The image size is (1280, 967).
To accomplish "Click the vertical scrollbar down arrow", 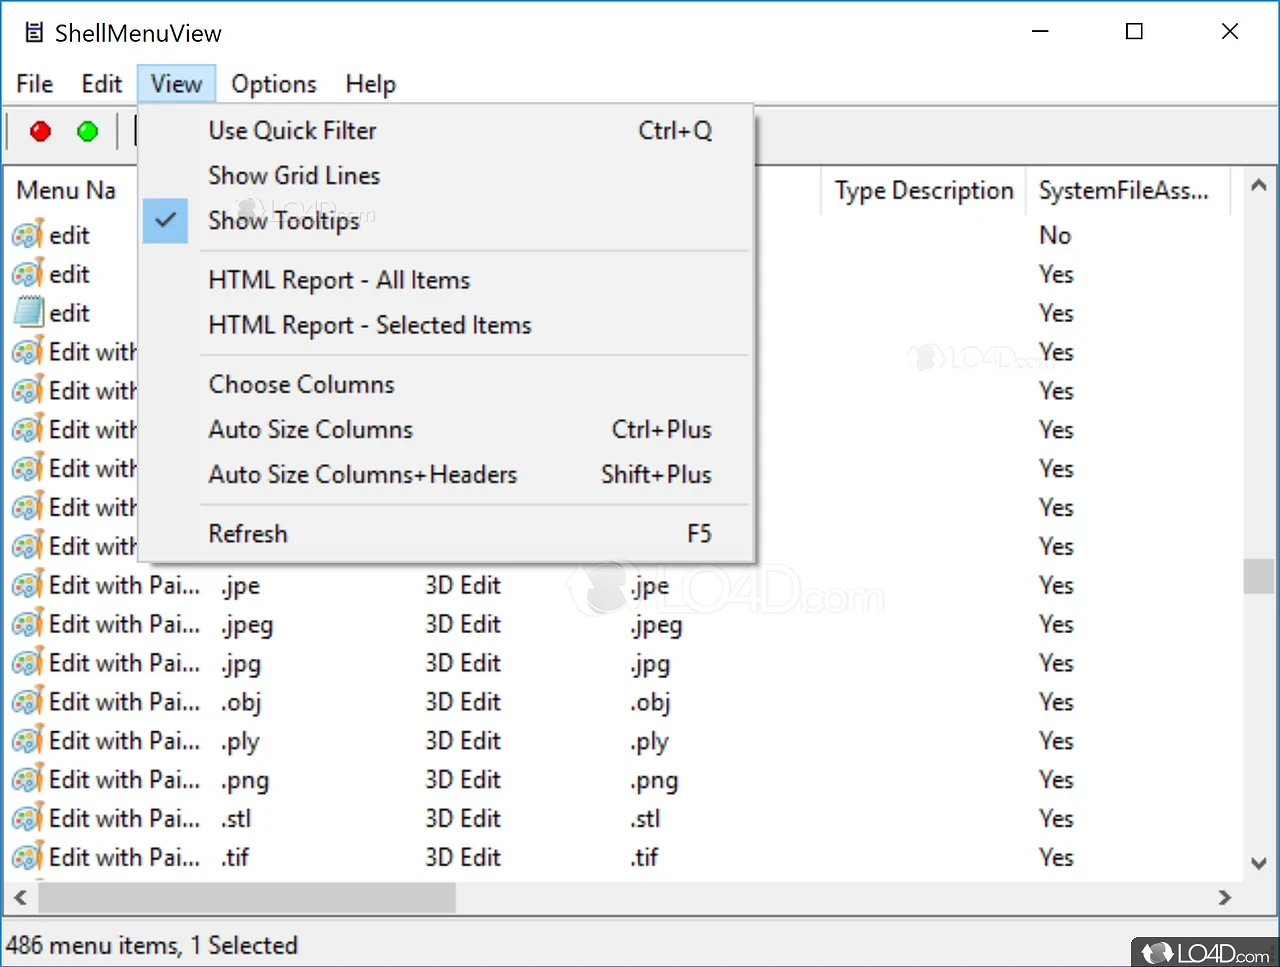I will [x=1258, y=863].
